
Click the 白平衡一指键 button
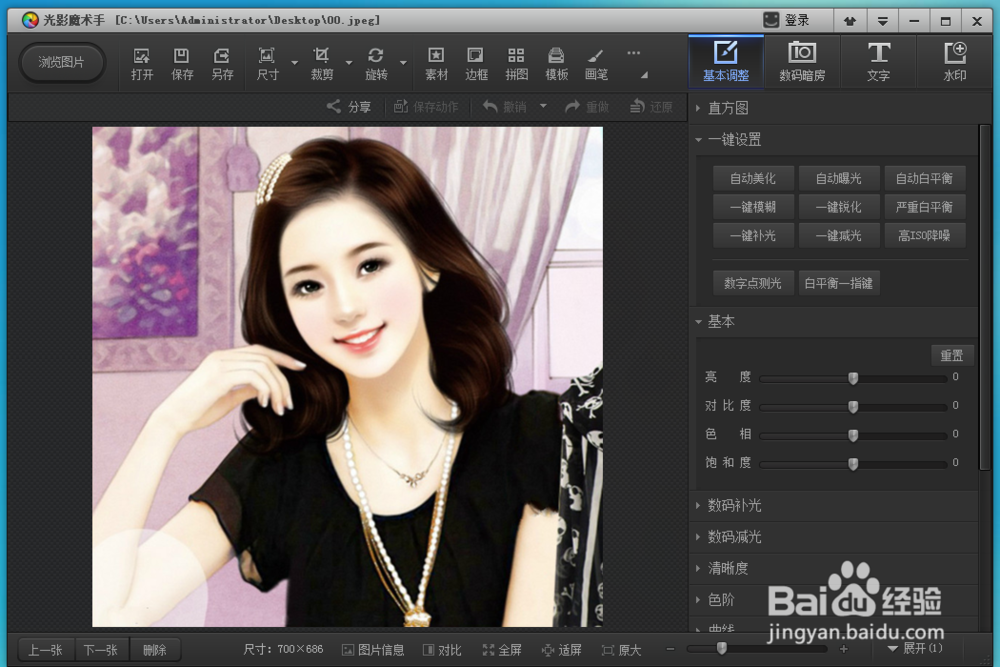click(x=839, y=283)
